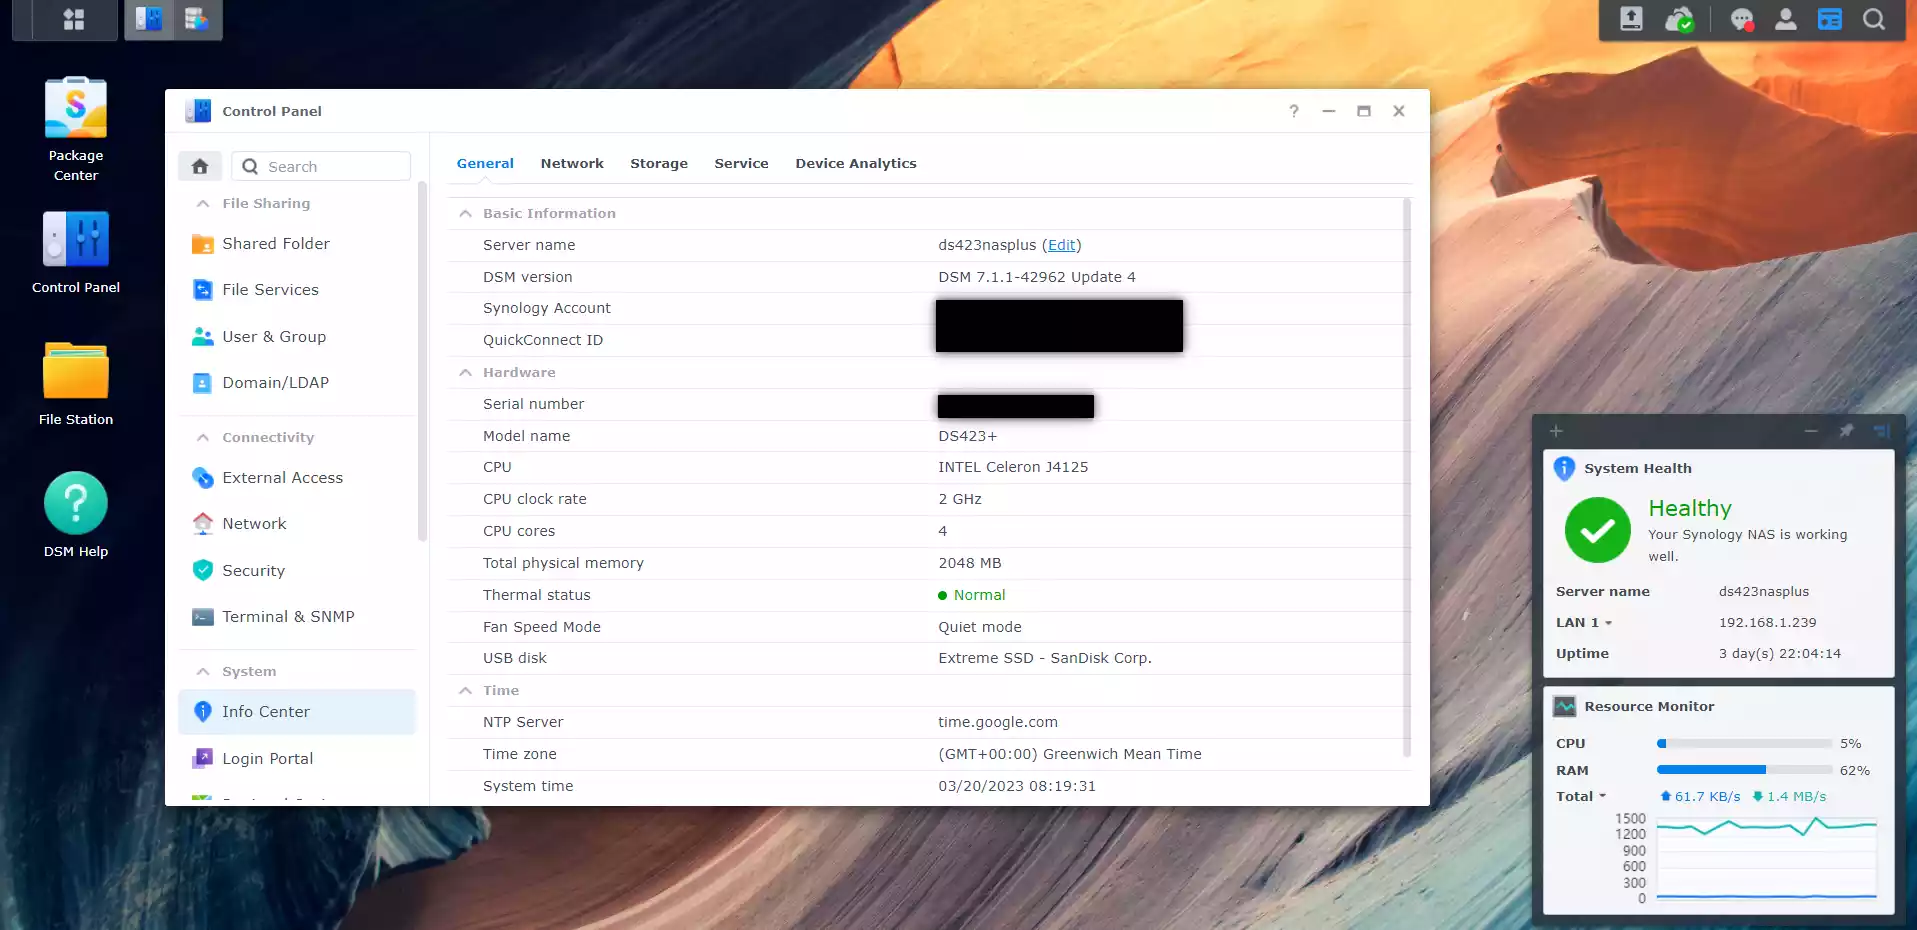
Task: Switch to the Network tab
Action: coord(572,163)
